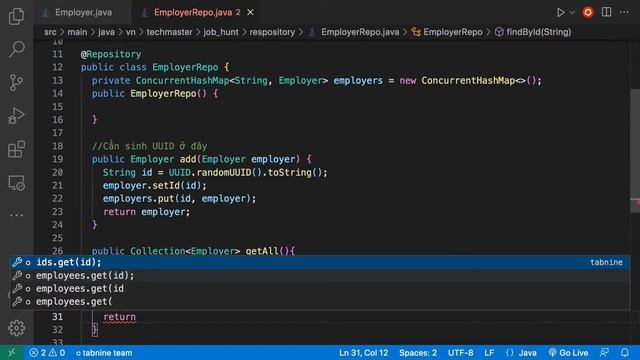Click the Vietnamese comment on line 18
The height and width of the screenshot is (360, 640).
point(149,146)
